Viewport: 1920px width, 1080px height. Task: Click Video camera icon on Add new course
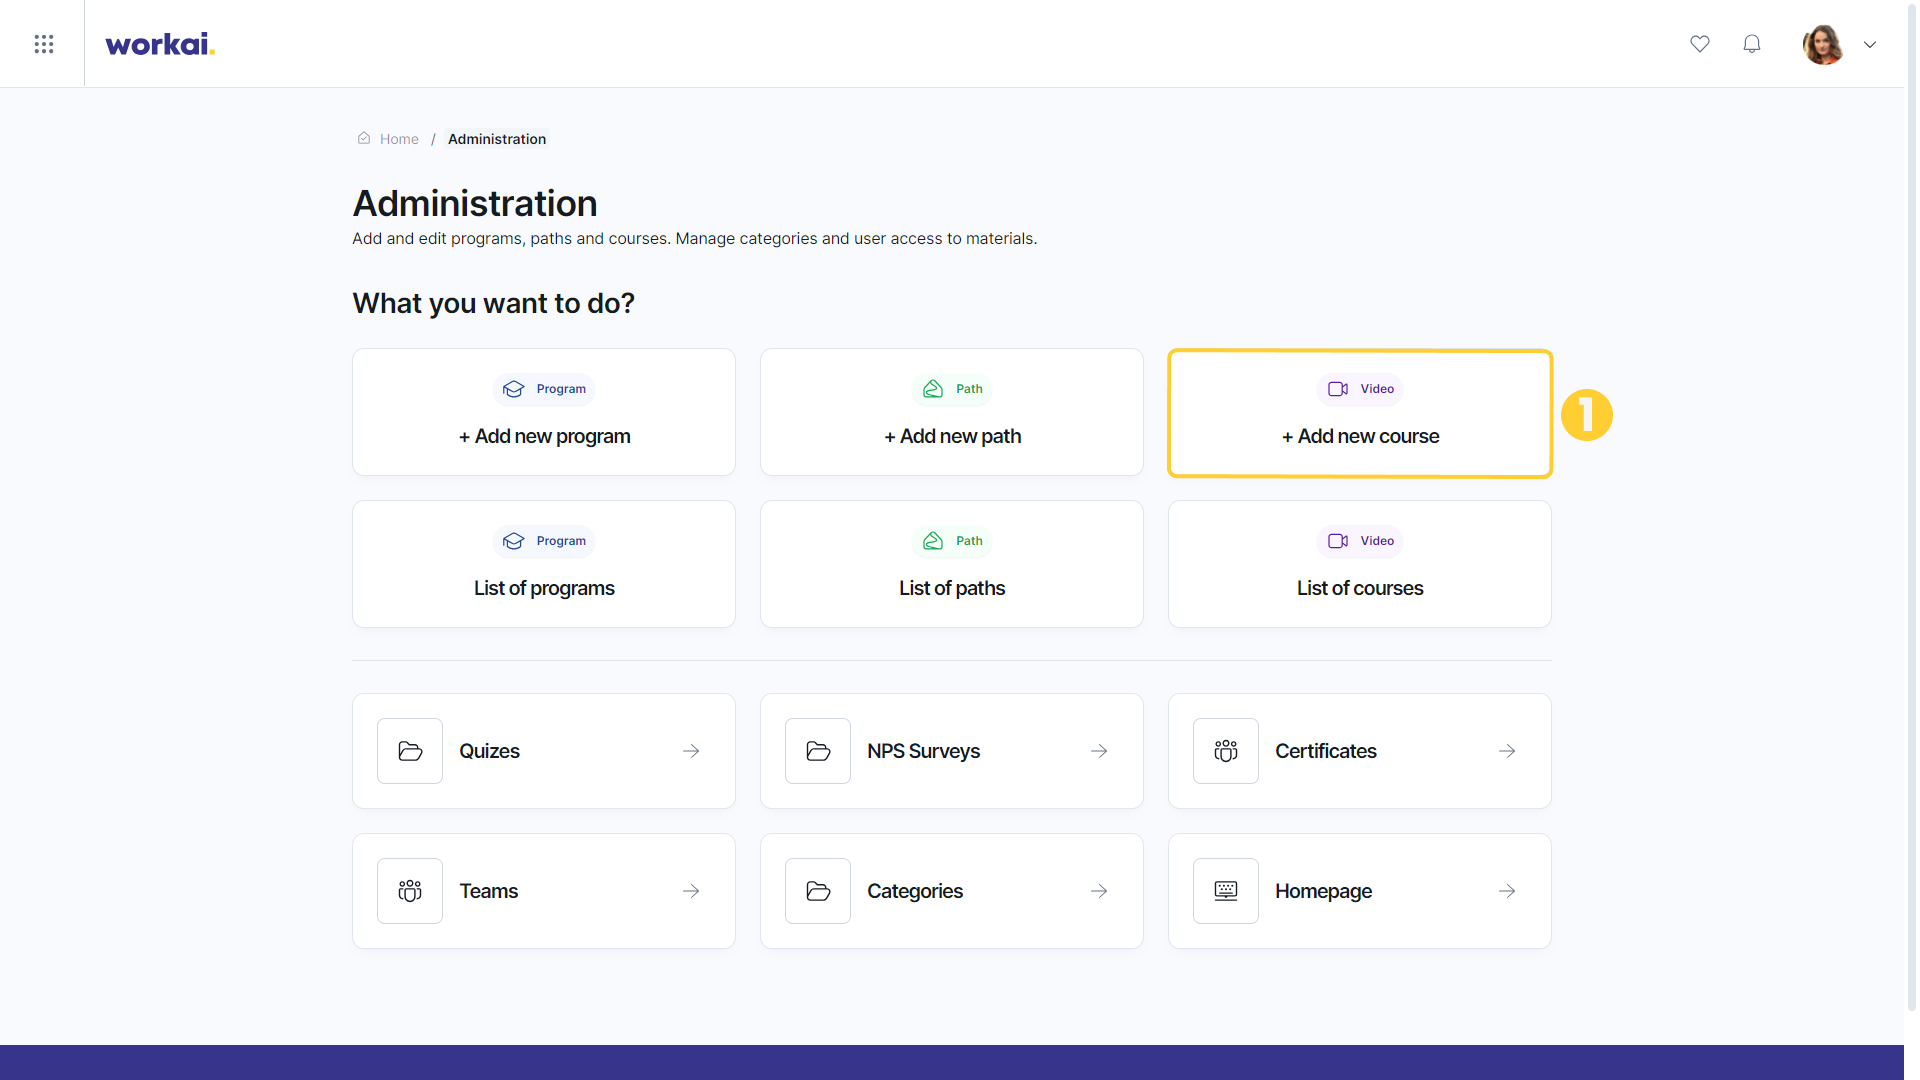click(x=1338, y=389)
